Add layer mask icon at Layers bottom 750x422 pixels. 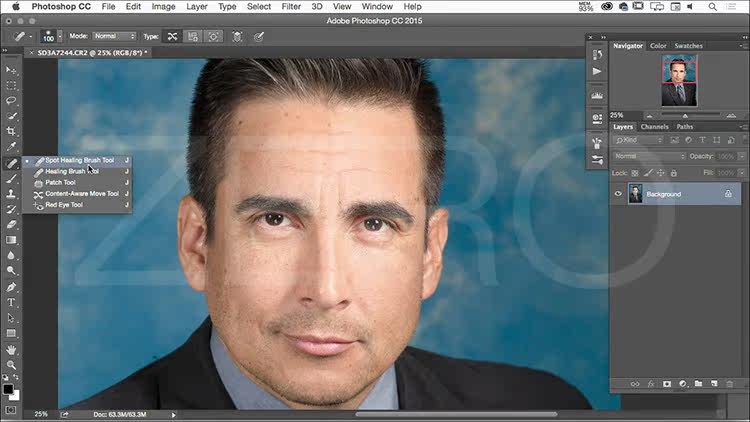coord(667,384)
